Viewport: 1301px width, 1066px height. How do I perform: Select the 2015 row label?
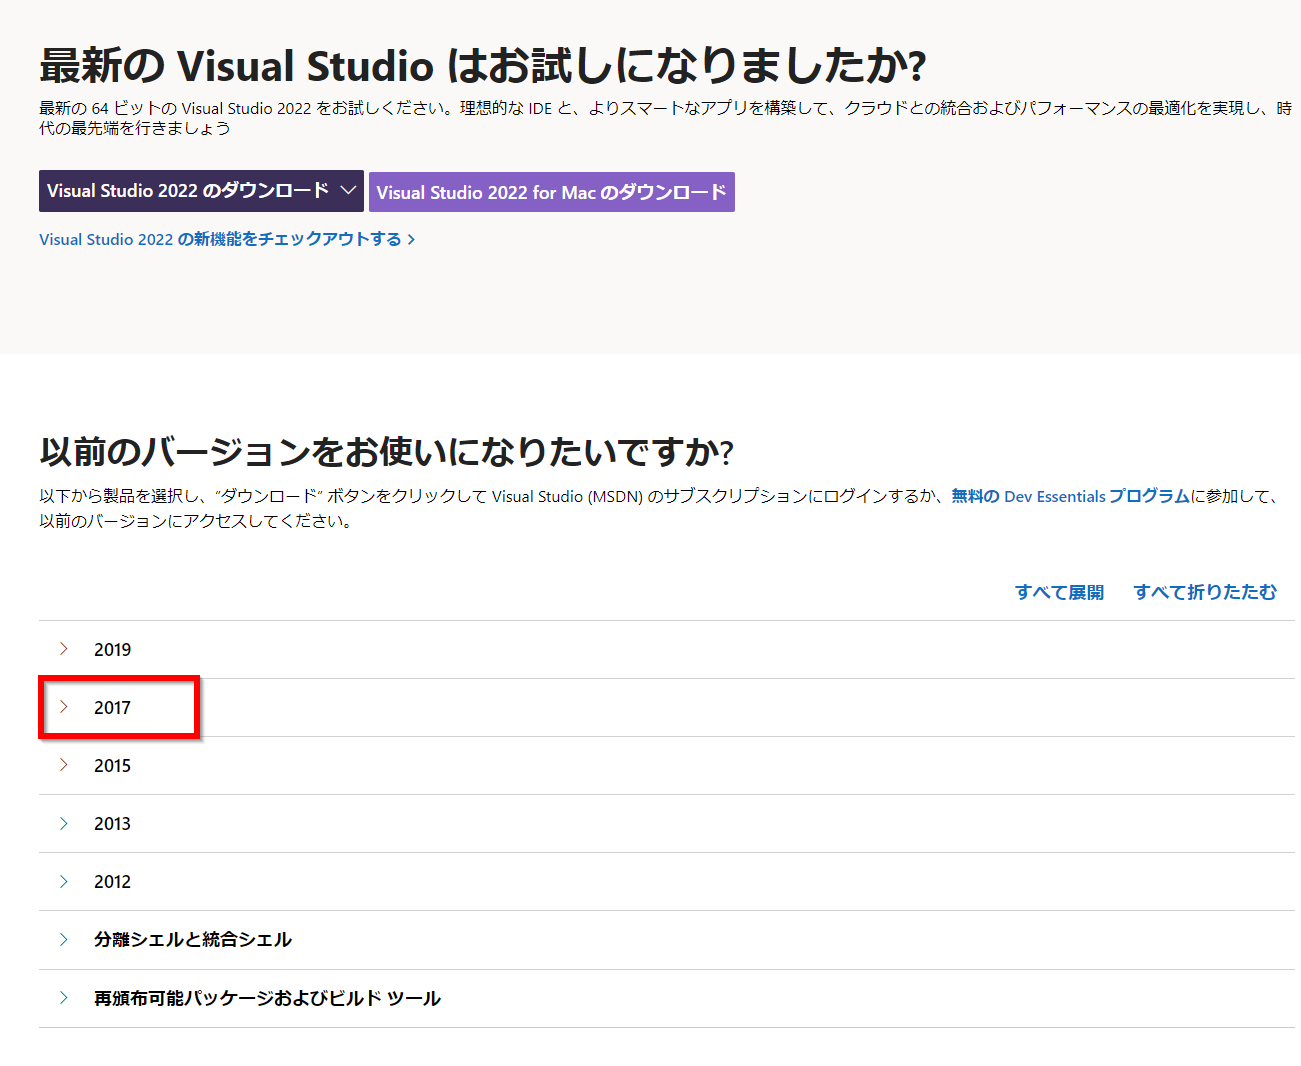coord(112,766)
